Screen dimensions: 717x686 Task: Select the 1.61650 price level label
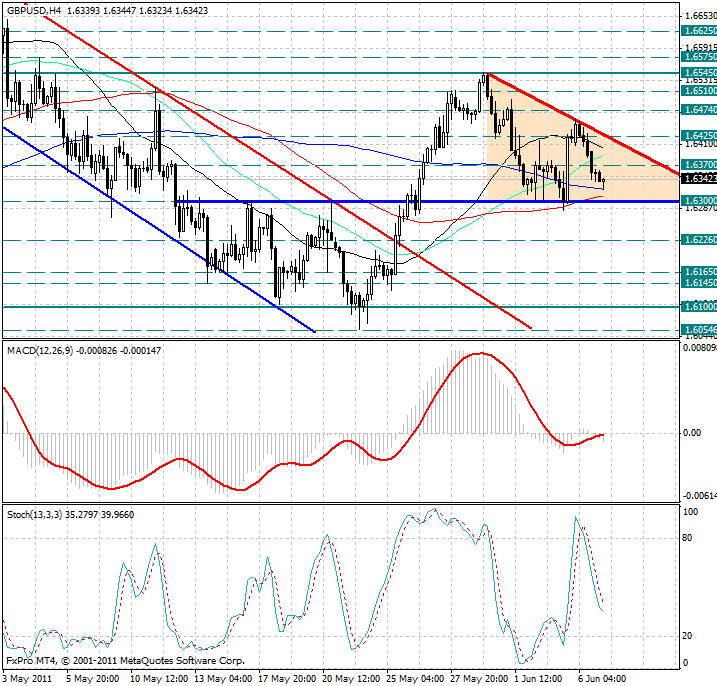699,272
